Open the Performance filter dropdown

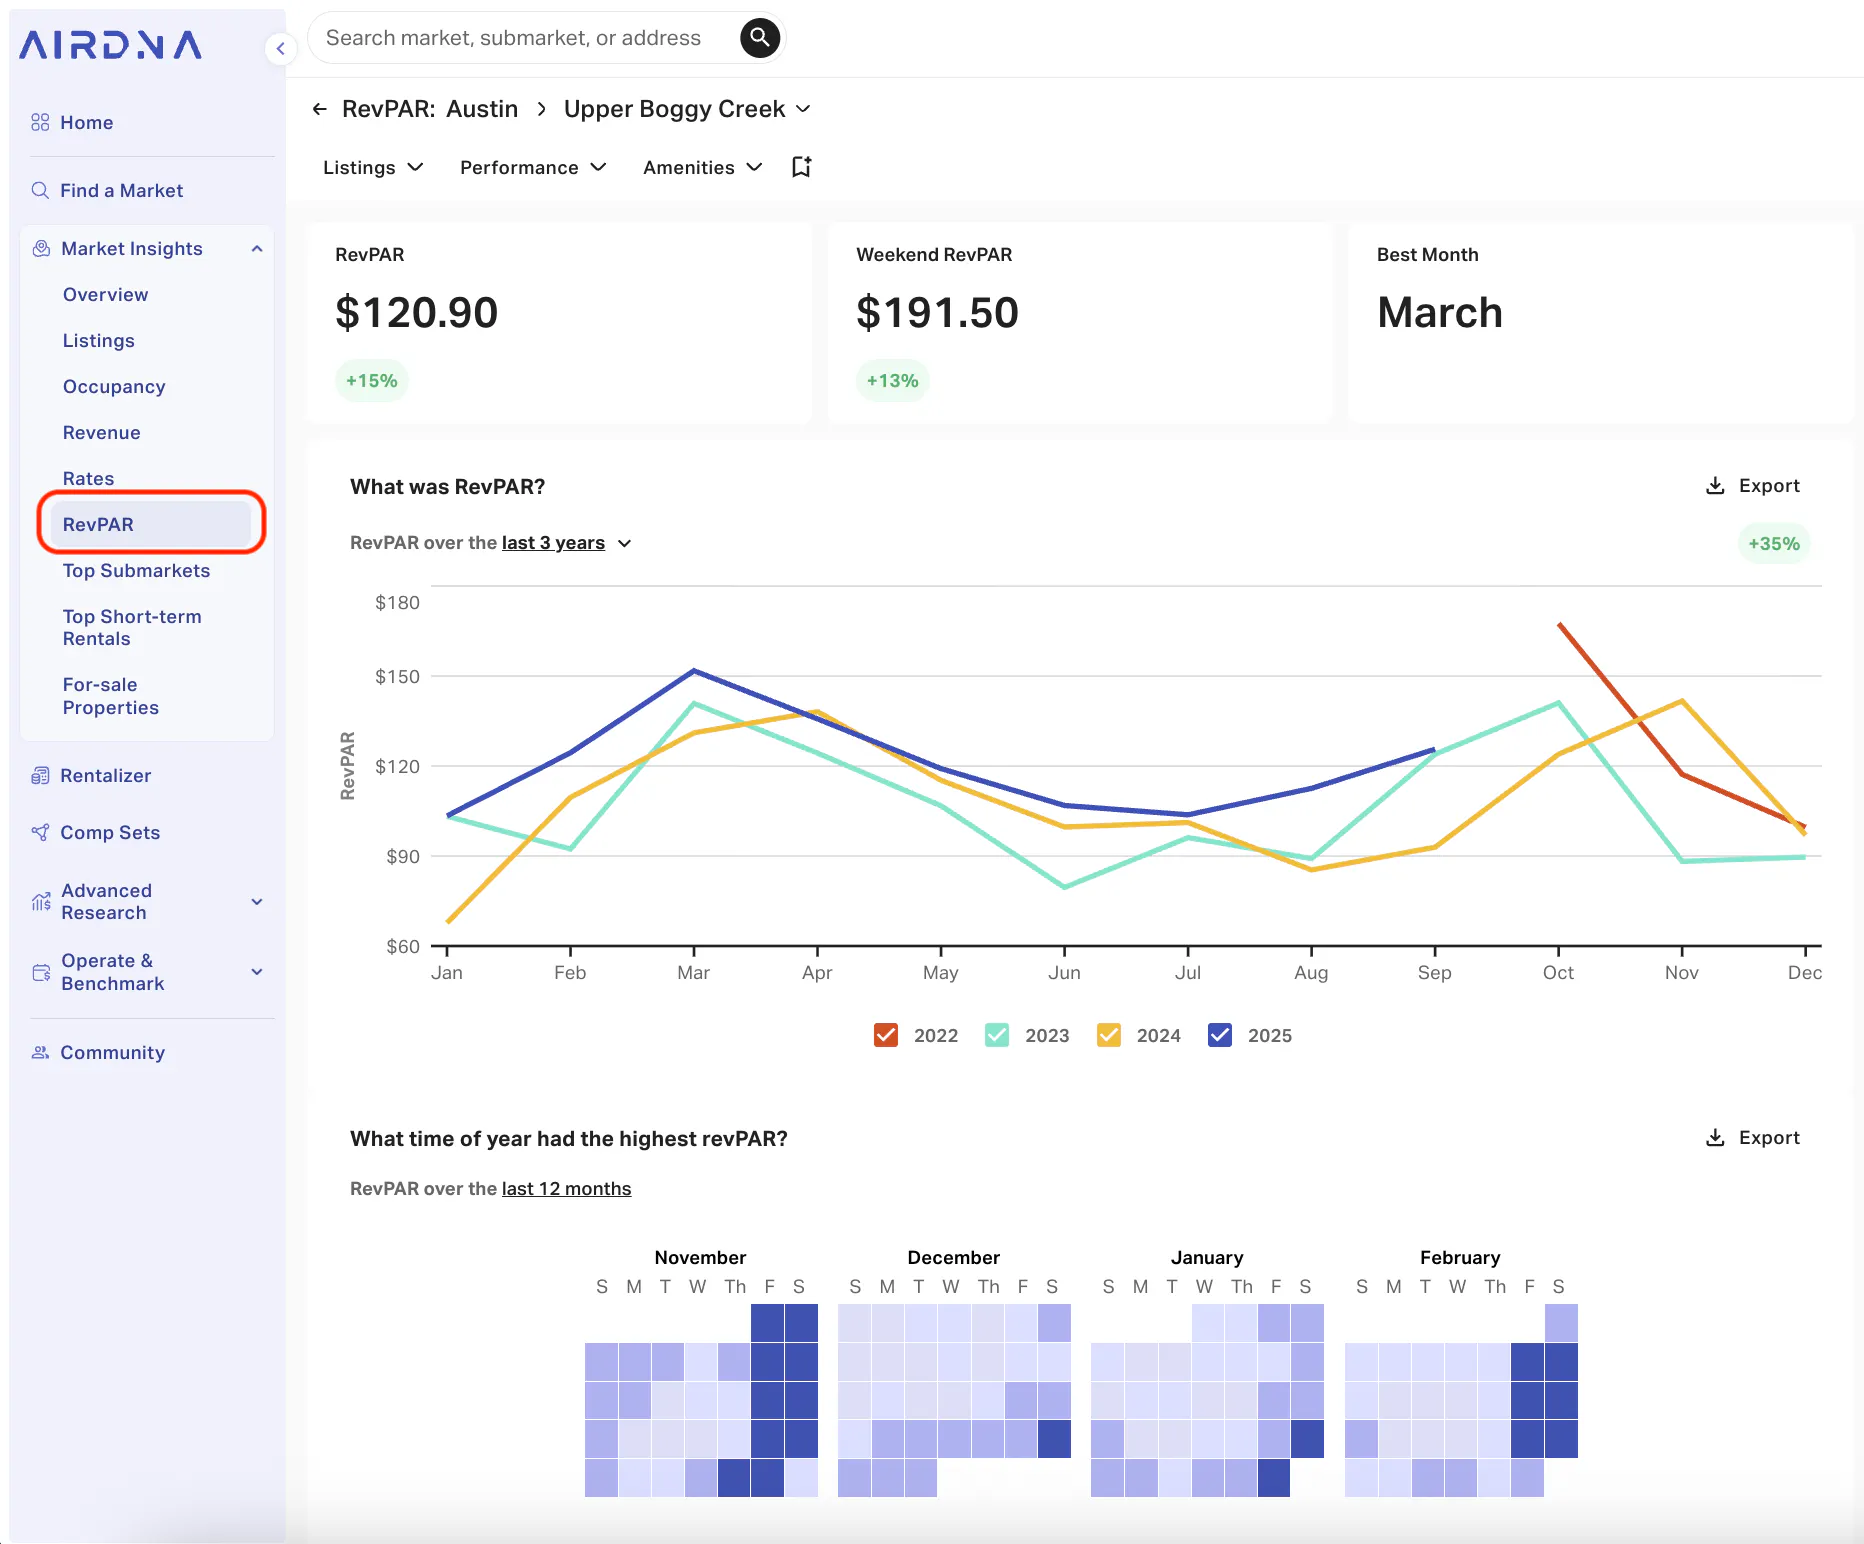pos(533,167)
